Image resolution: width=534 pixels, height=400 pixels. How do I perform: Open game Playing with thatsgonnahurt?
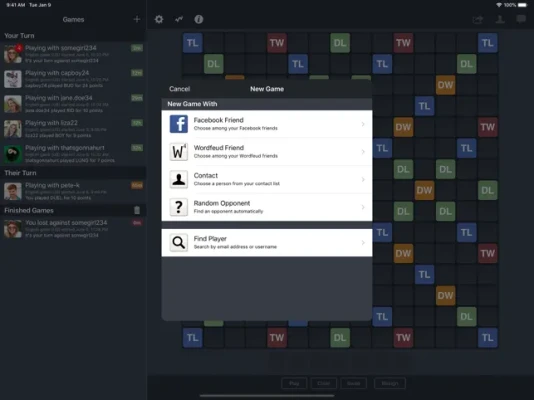[73, 154]
